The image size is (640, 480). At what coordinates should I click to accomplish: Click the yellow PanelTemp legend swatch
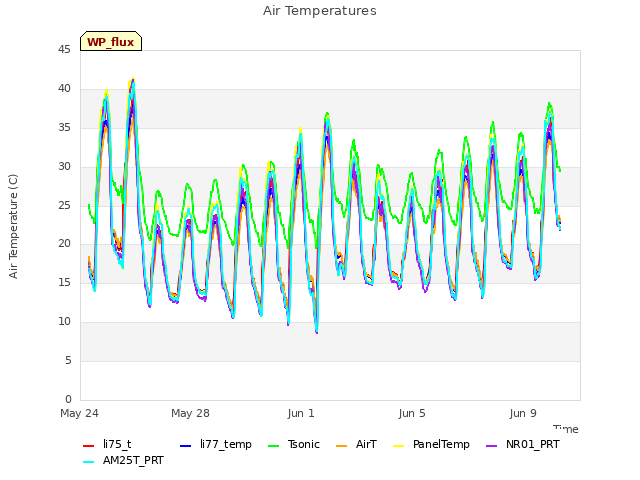[x=398, y=446]
